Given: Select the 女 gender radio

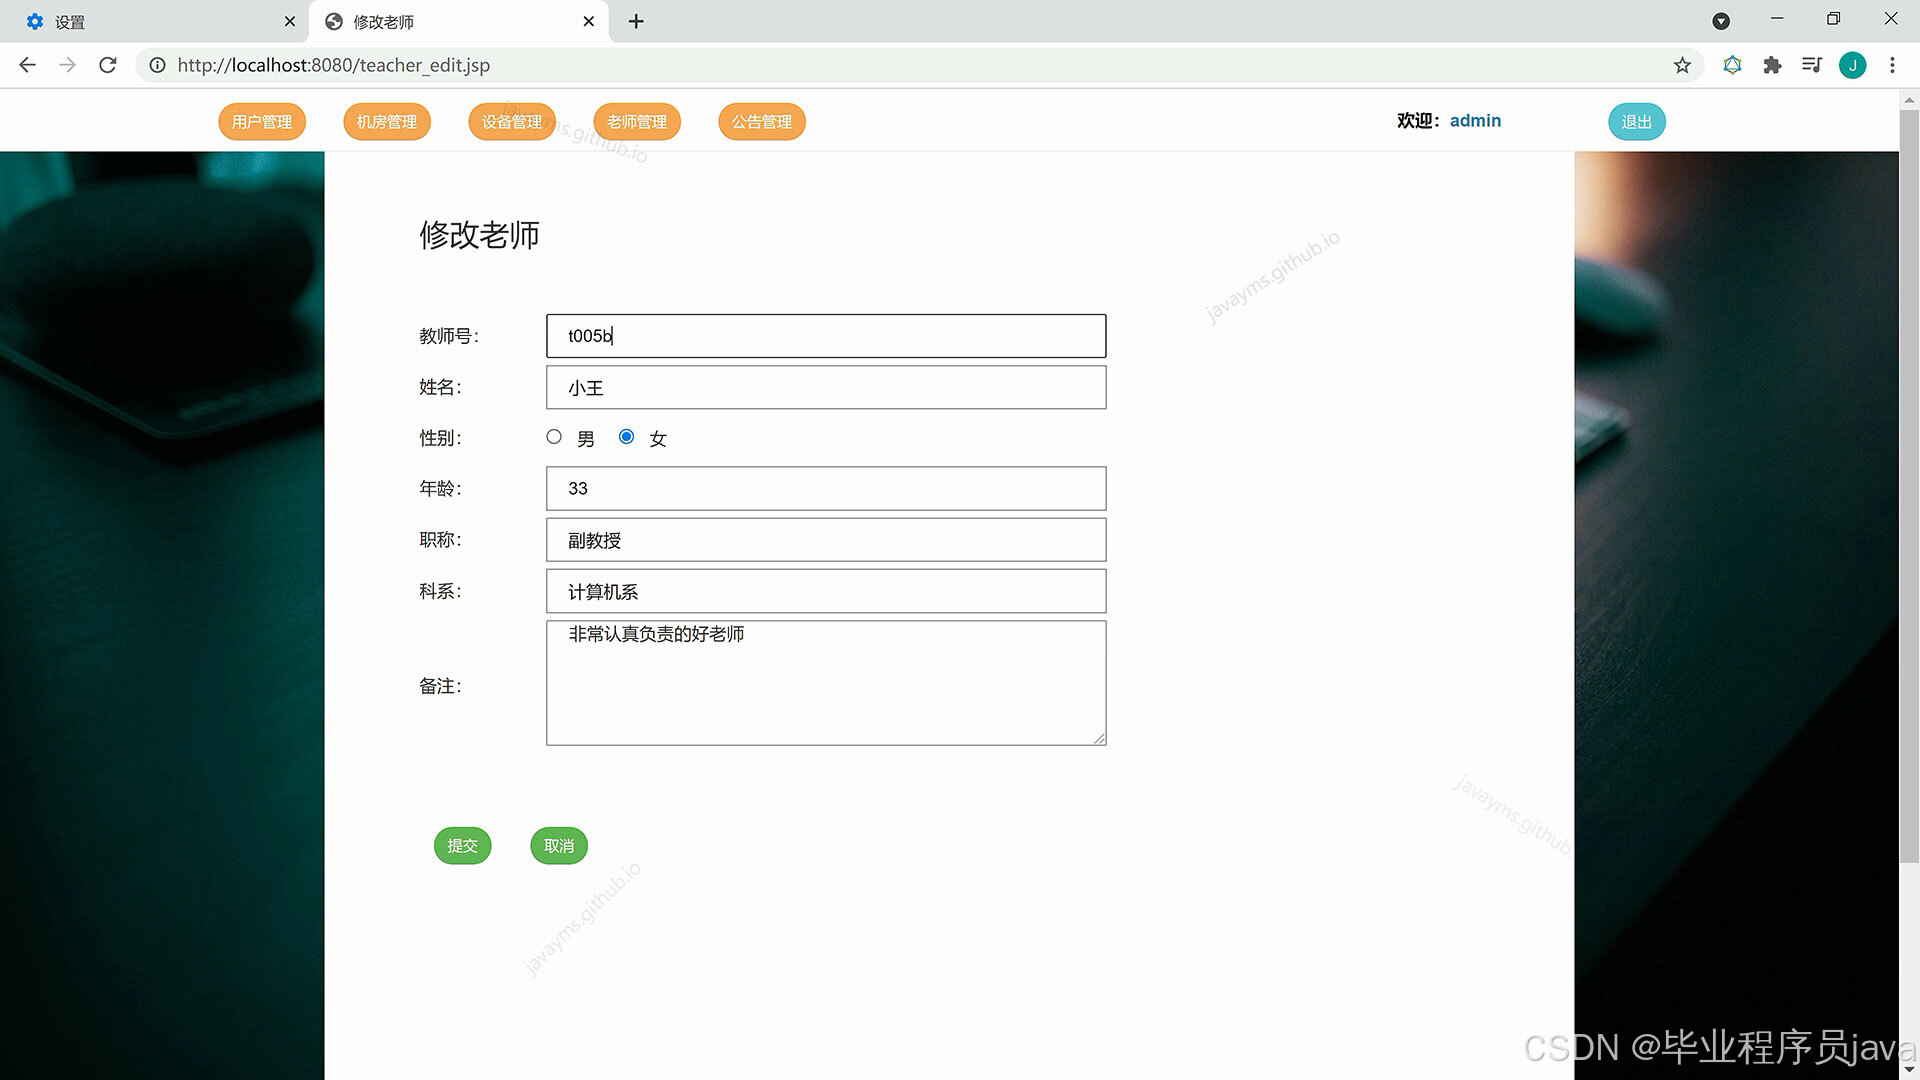Looking at the screenshot, I should pos(626,437).
